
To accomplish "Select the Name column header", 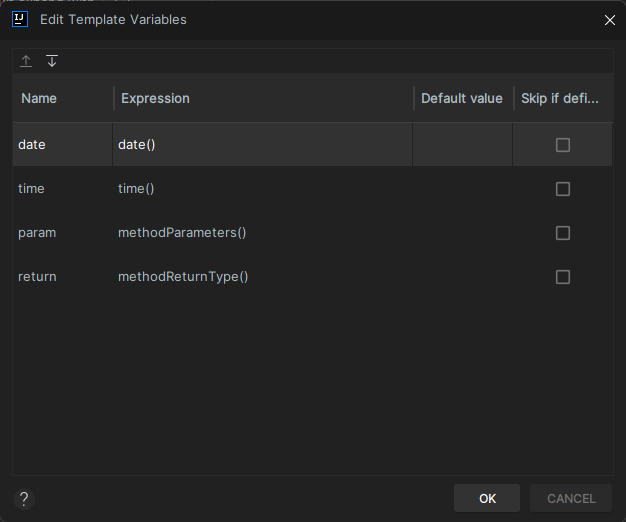I will click(63, 98).
